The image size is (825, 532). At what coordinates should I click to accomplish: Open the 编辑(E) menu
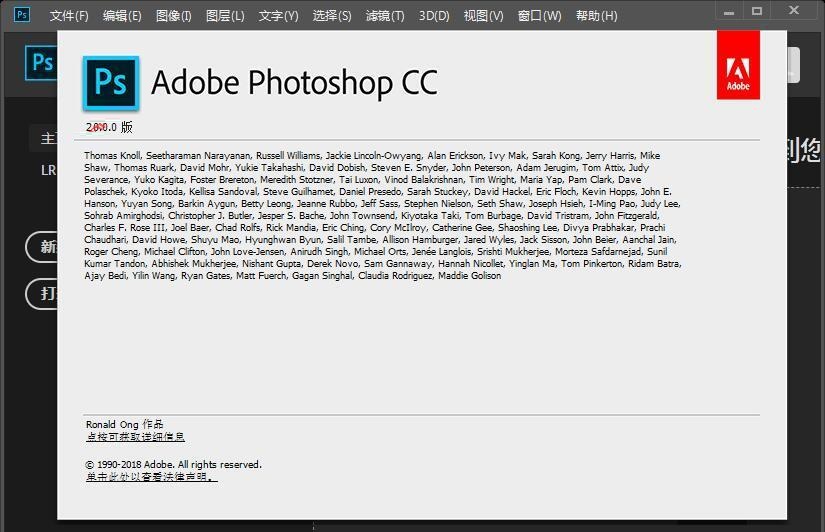tap(122, 16)
